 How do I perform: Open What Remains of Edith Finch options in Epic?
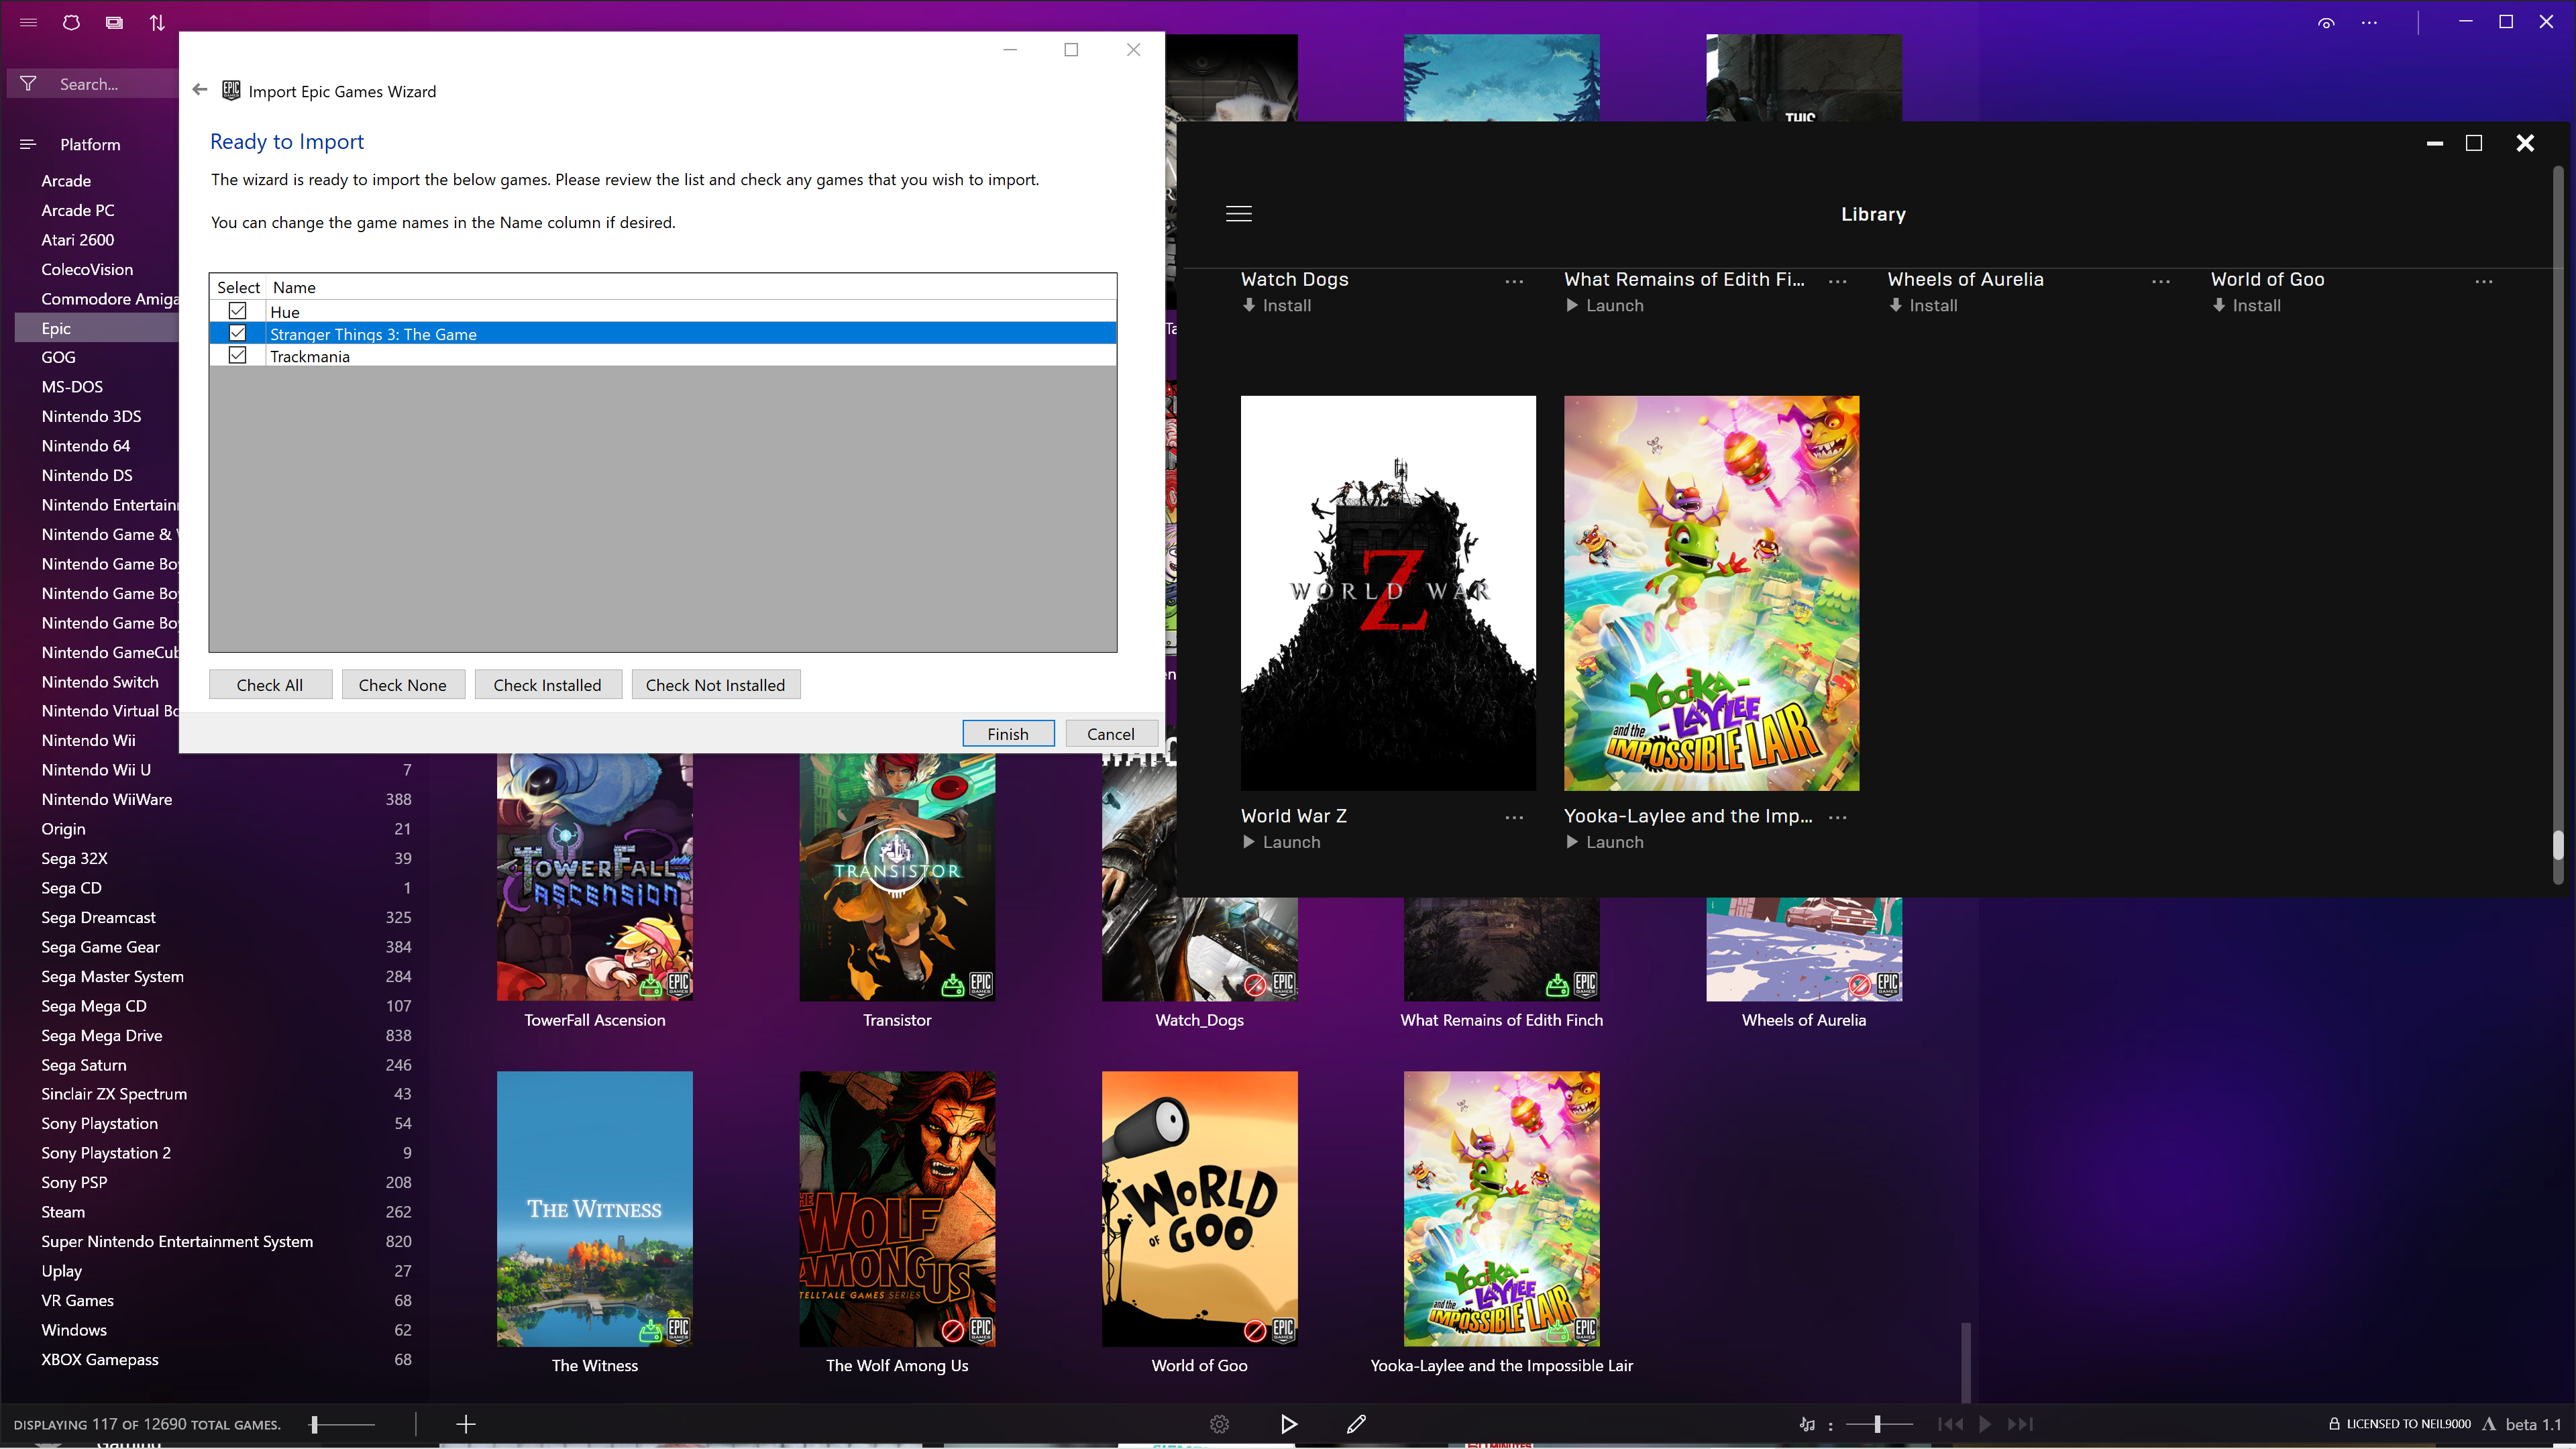tap(1837, 281)
